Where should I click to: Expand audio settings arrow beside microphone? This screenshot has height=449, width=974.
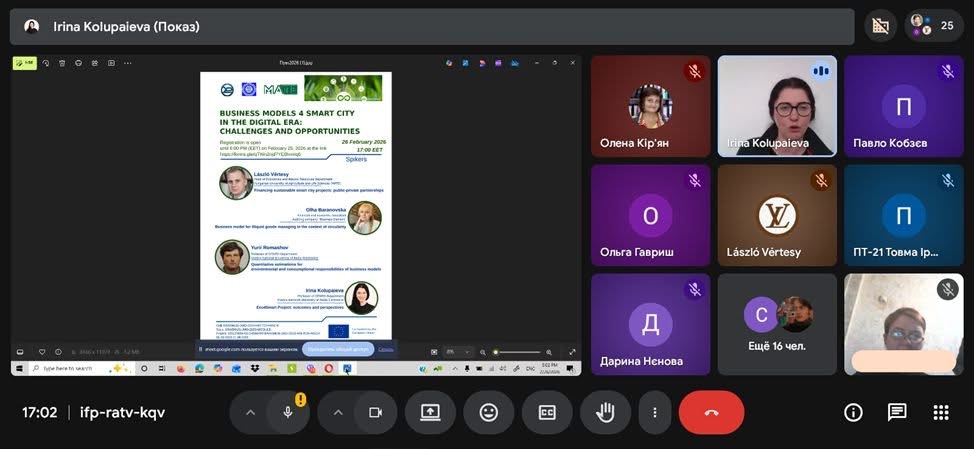pyautogui.click(x=250, y=412)
